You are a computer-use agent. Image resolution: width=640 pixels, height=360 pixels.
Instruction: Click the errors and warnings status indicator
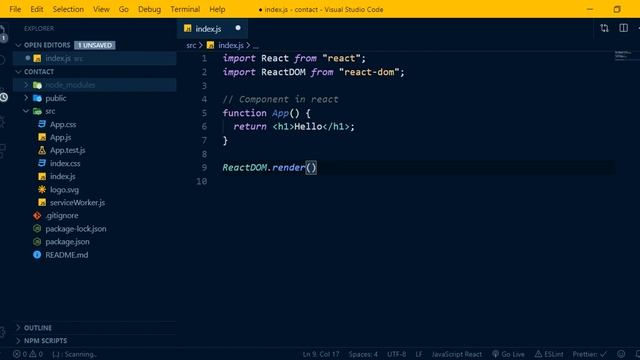(x=27, y=354)
